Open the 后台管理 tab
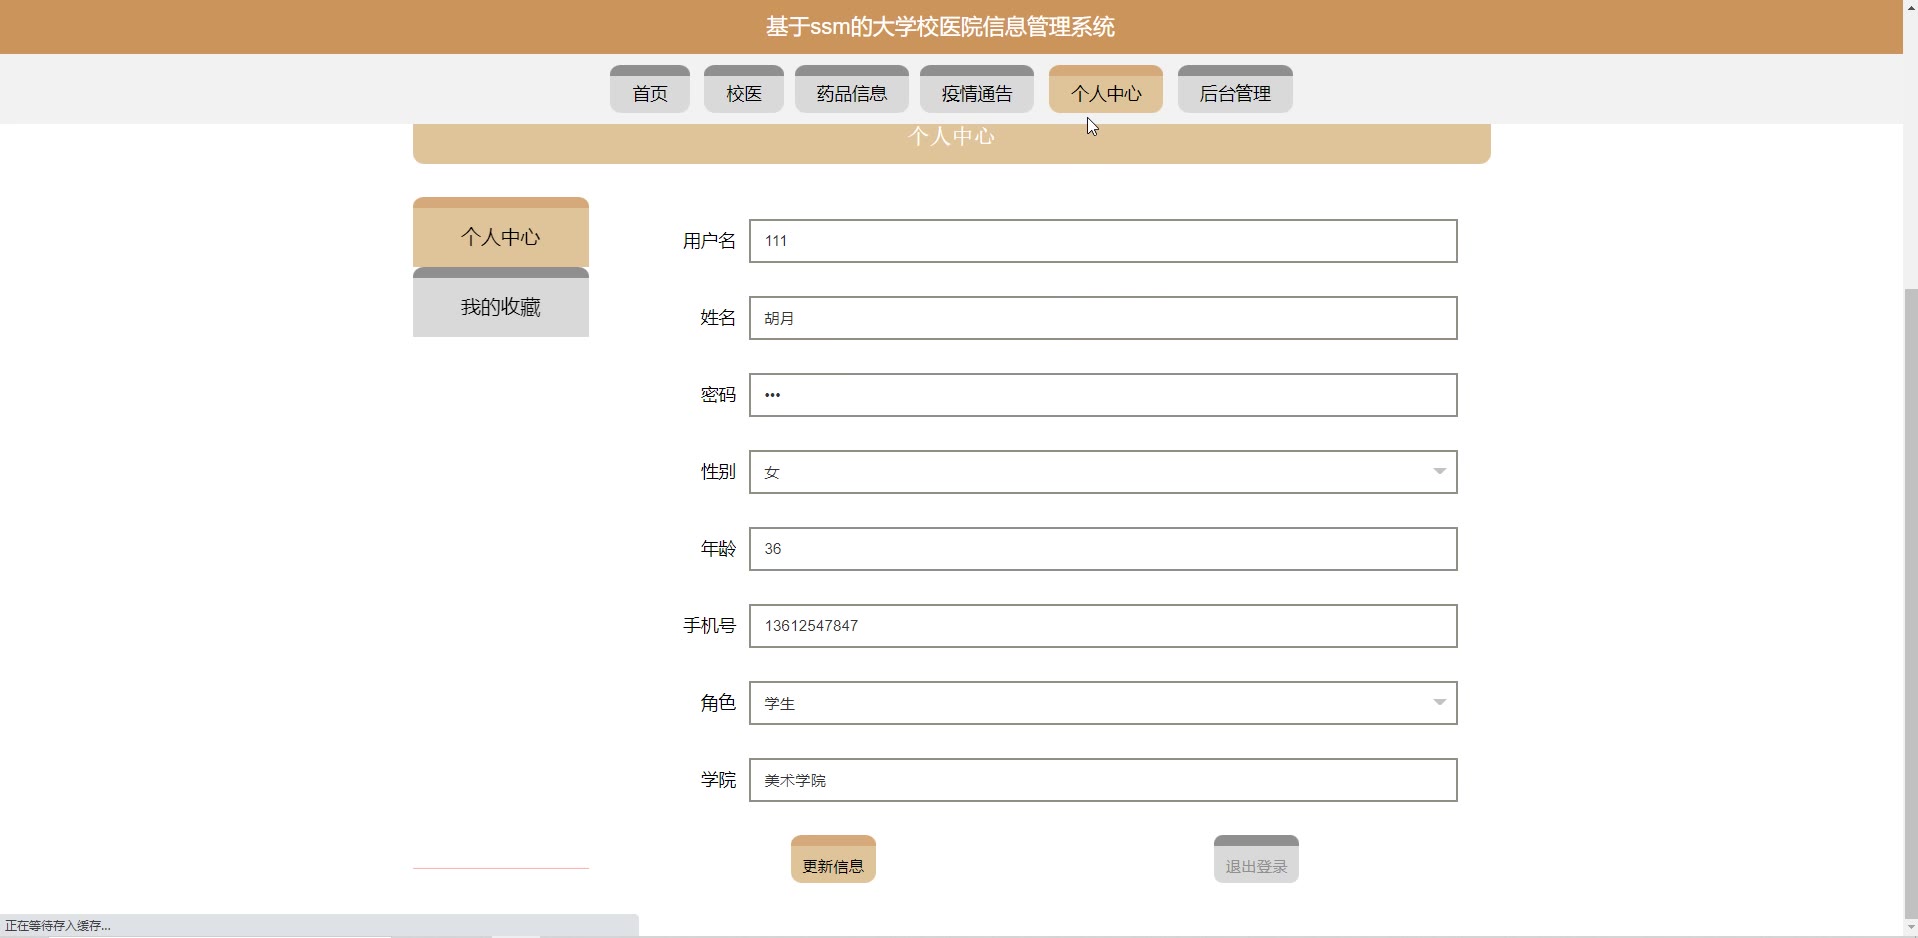The image size is (1918, 938). point(1234,92)
